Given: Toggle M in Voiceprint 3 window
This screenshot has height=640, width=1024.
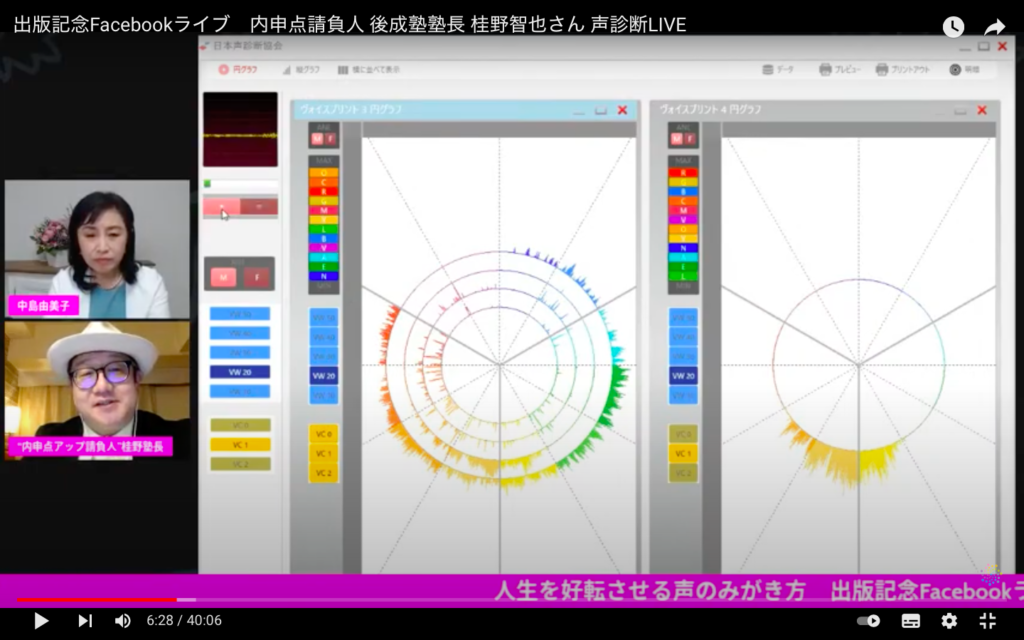Looking at the screenshot, I should click(x=317, y=138).
